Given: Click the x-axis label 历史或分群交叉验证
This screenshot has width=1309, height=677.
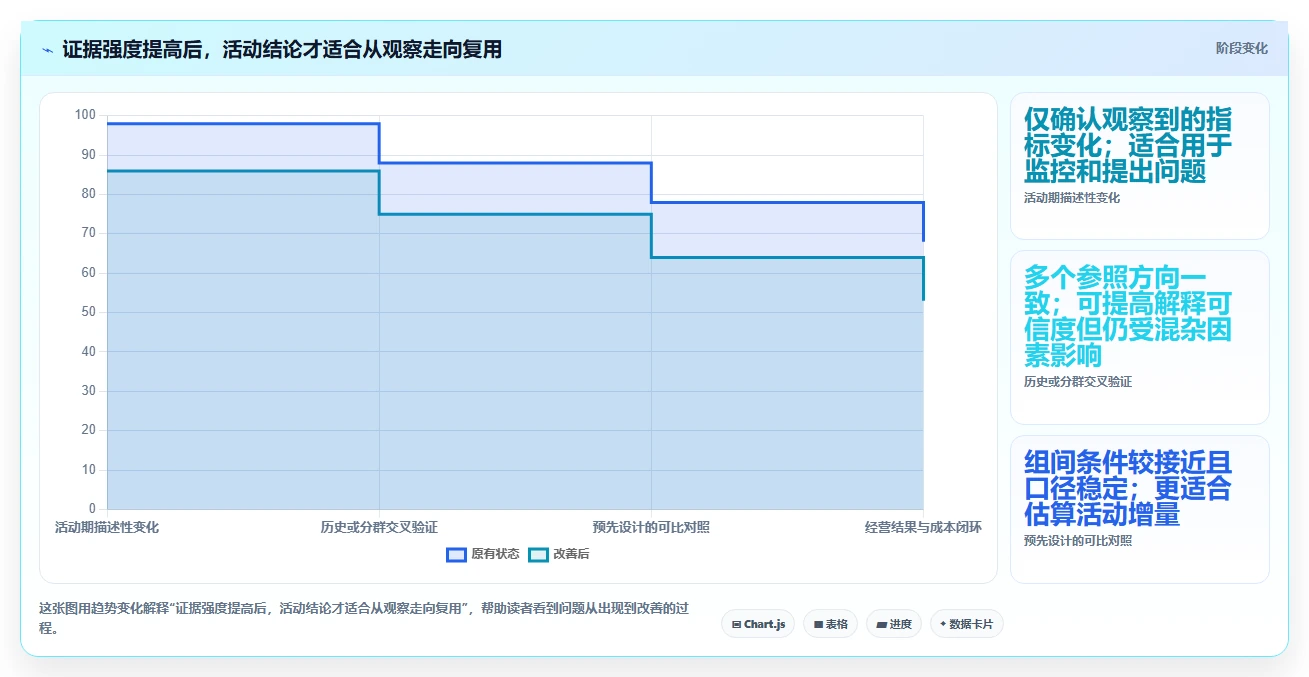Looking at the screenshot, I should [x=379, y=527].
